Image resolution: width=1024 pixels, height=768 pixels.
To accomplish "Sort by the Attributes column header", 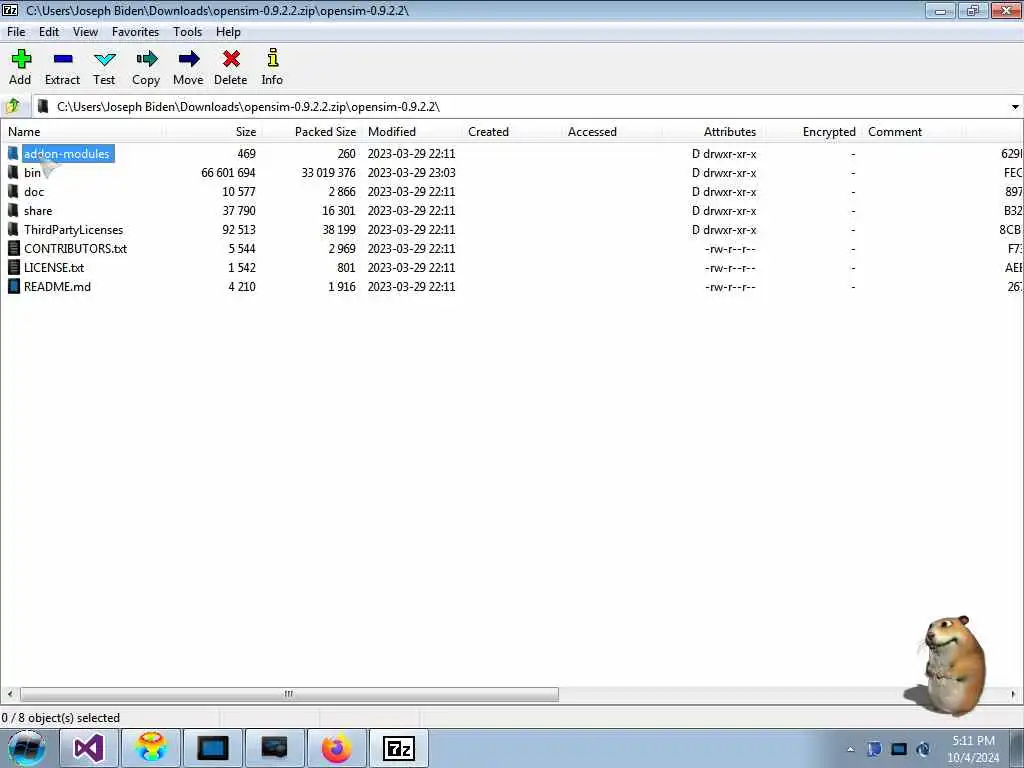I will coord(712,131).
